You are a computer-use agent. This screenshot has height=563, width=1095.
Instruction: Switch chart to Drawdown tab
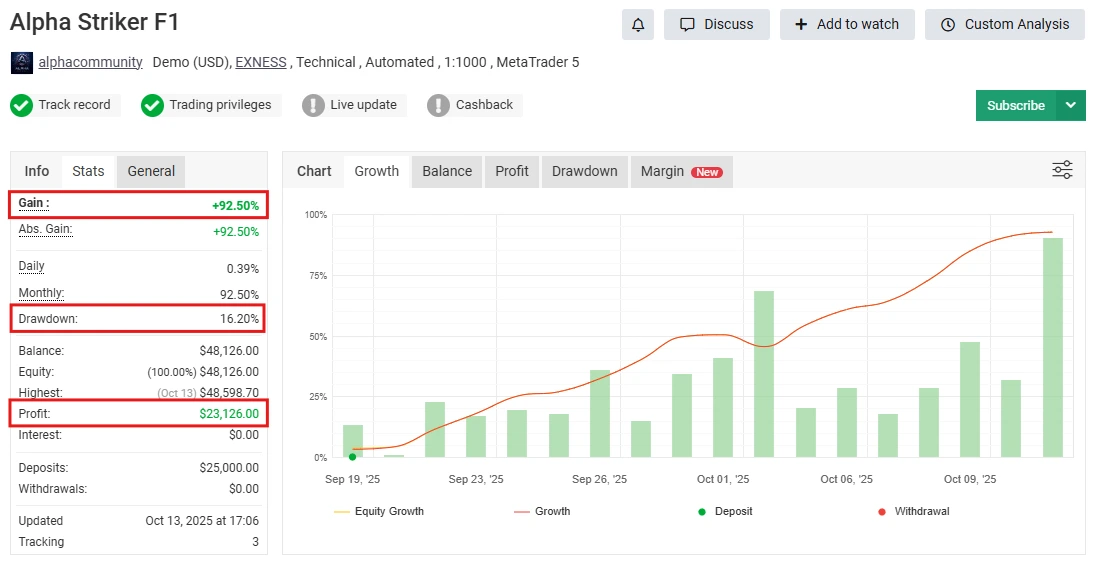pyautogui.click(x=584, y=171)
